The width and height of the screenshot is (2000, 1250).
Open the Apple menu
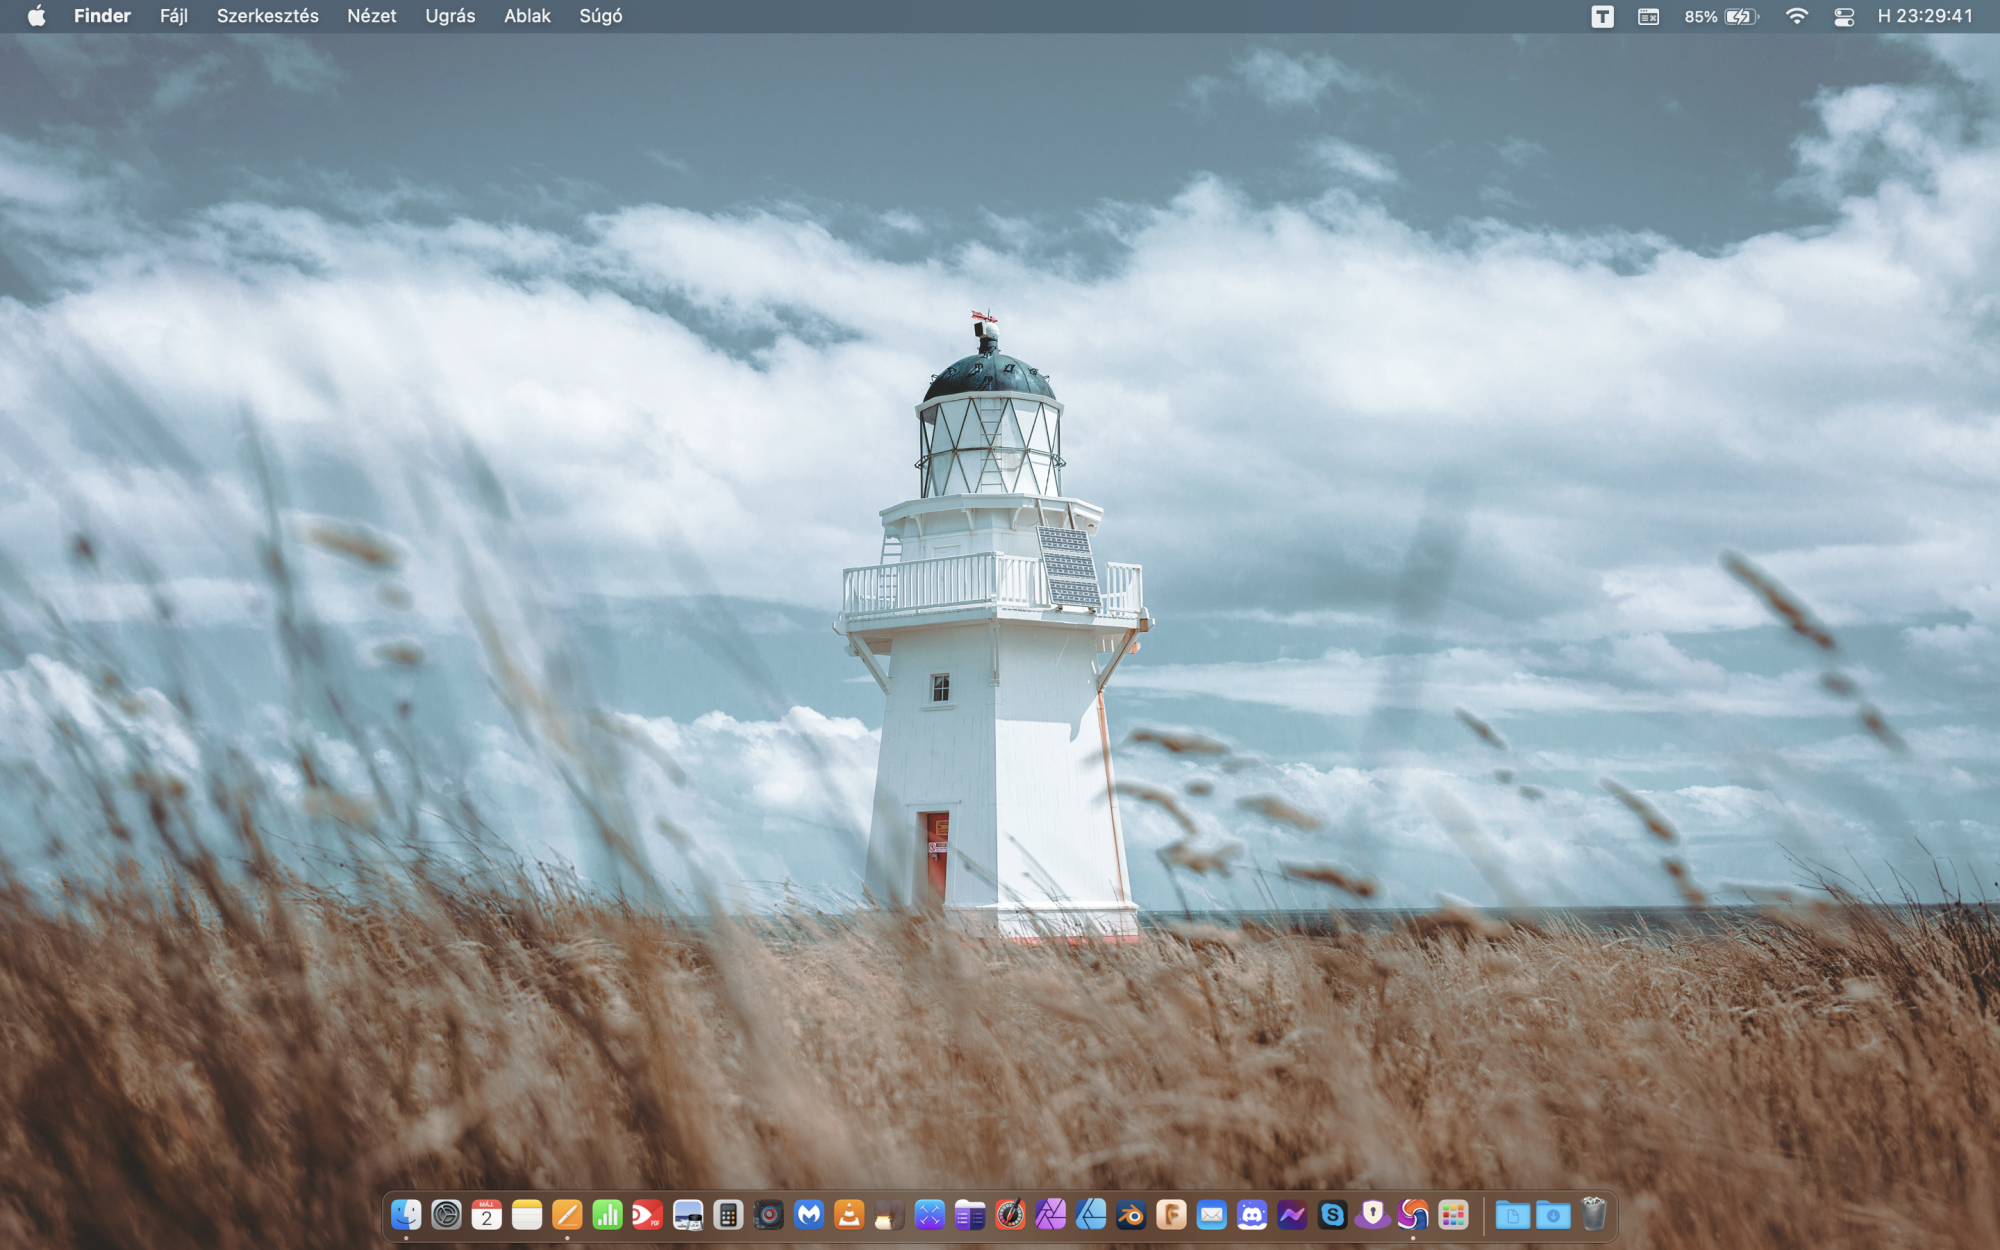coord(36,16)
